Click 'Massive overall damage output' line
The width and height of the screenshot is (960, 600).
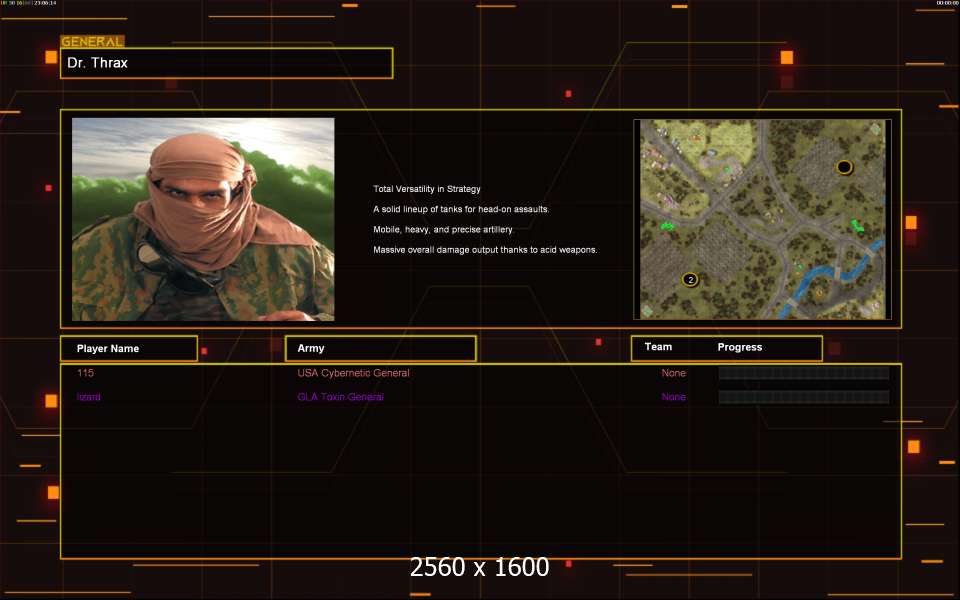485,250
